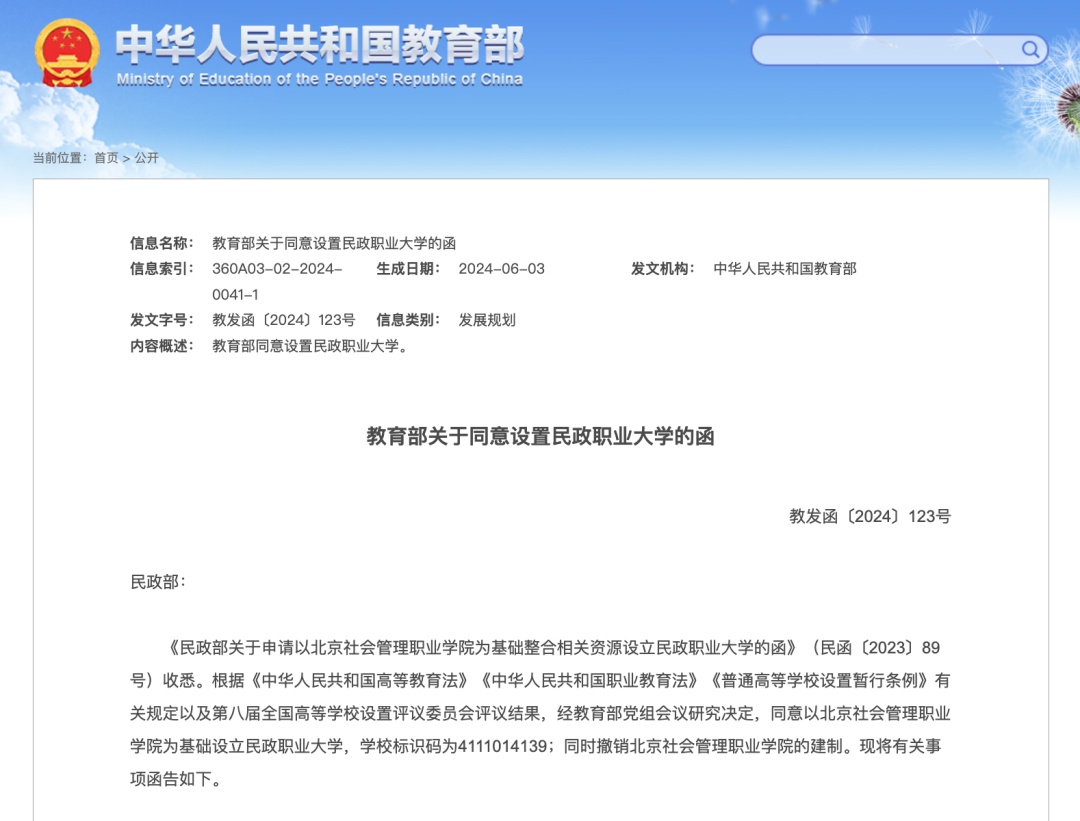Click the search magnifier icon
The image size is (1080, 821).
[x=1030, y=50]
